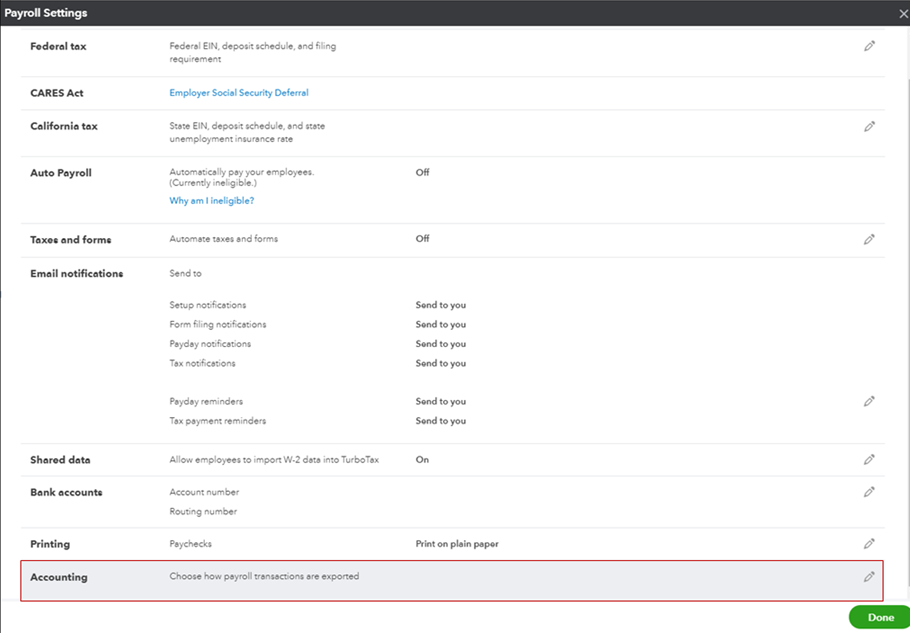910x633 pixels.
Task: Click Why am I ineligible link
Action: point(212,201)
